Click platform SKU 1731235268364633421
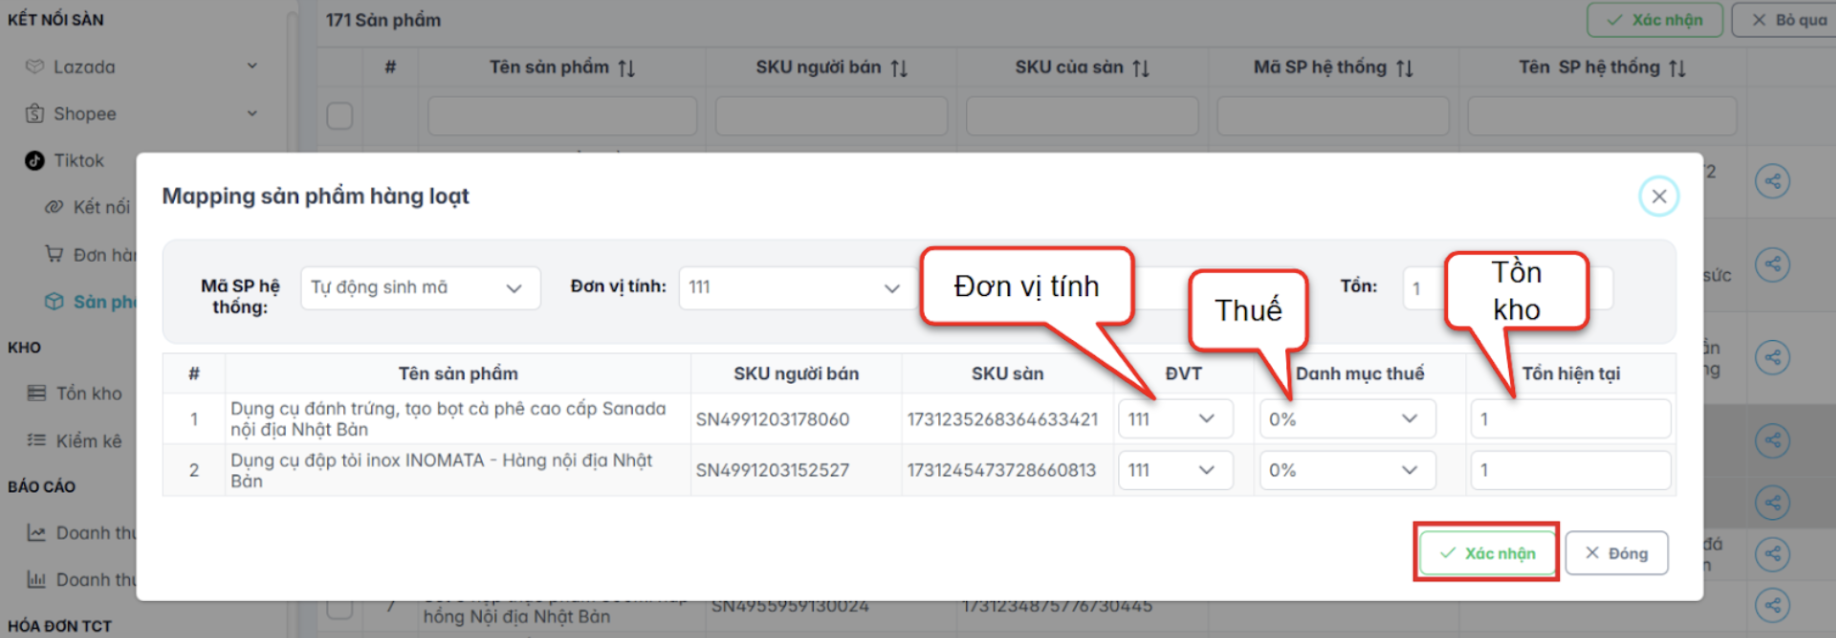Viewport: 1836px width, 638px height. click(1003, 419)
